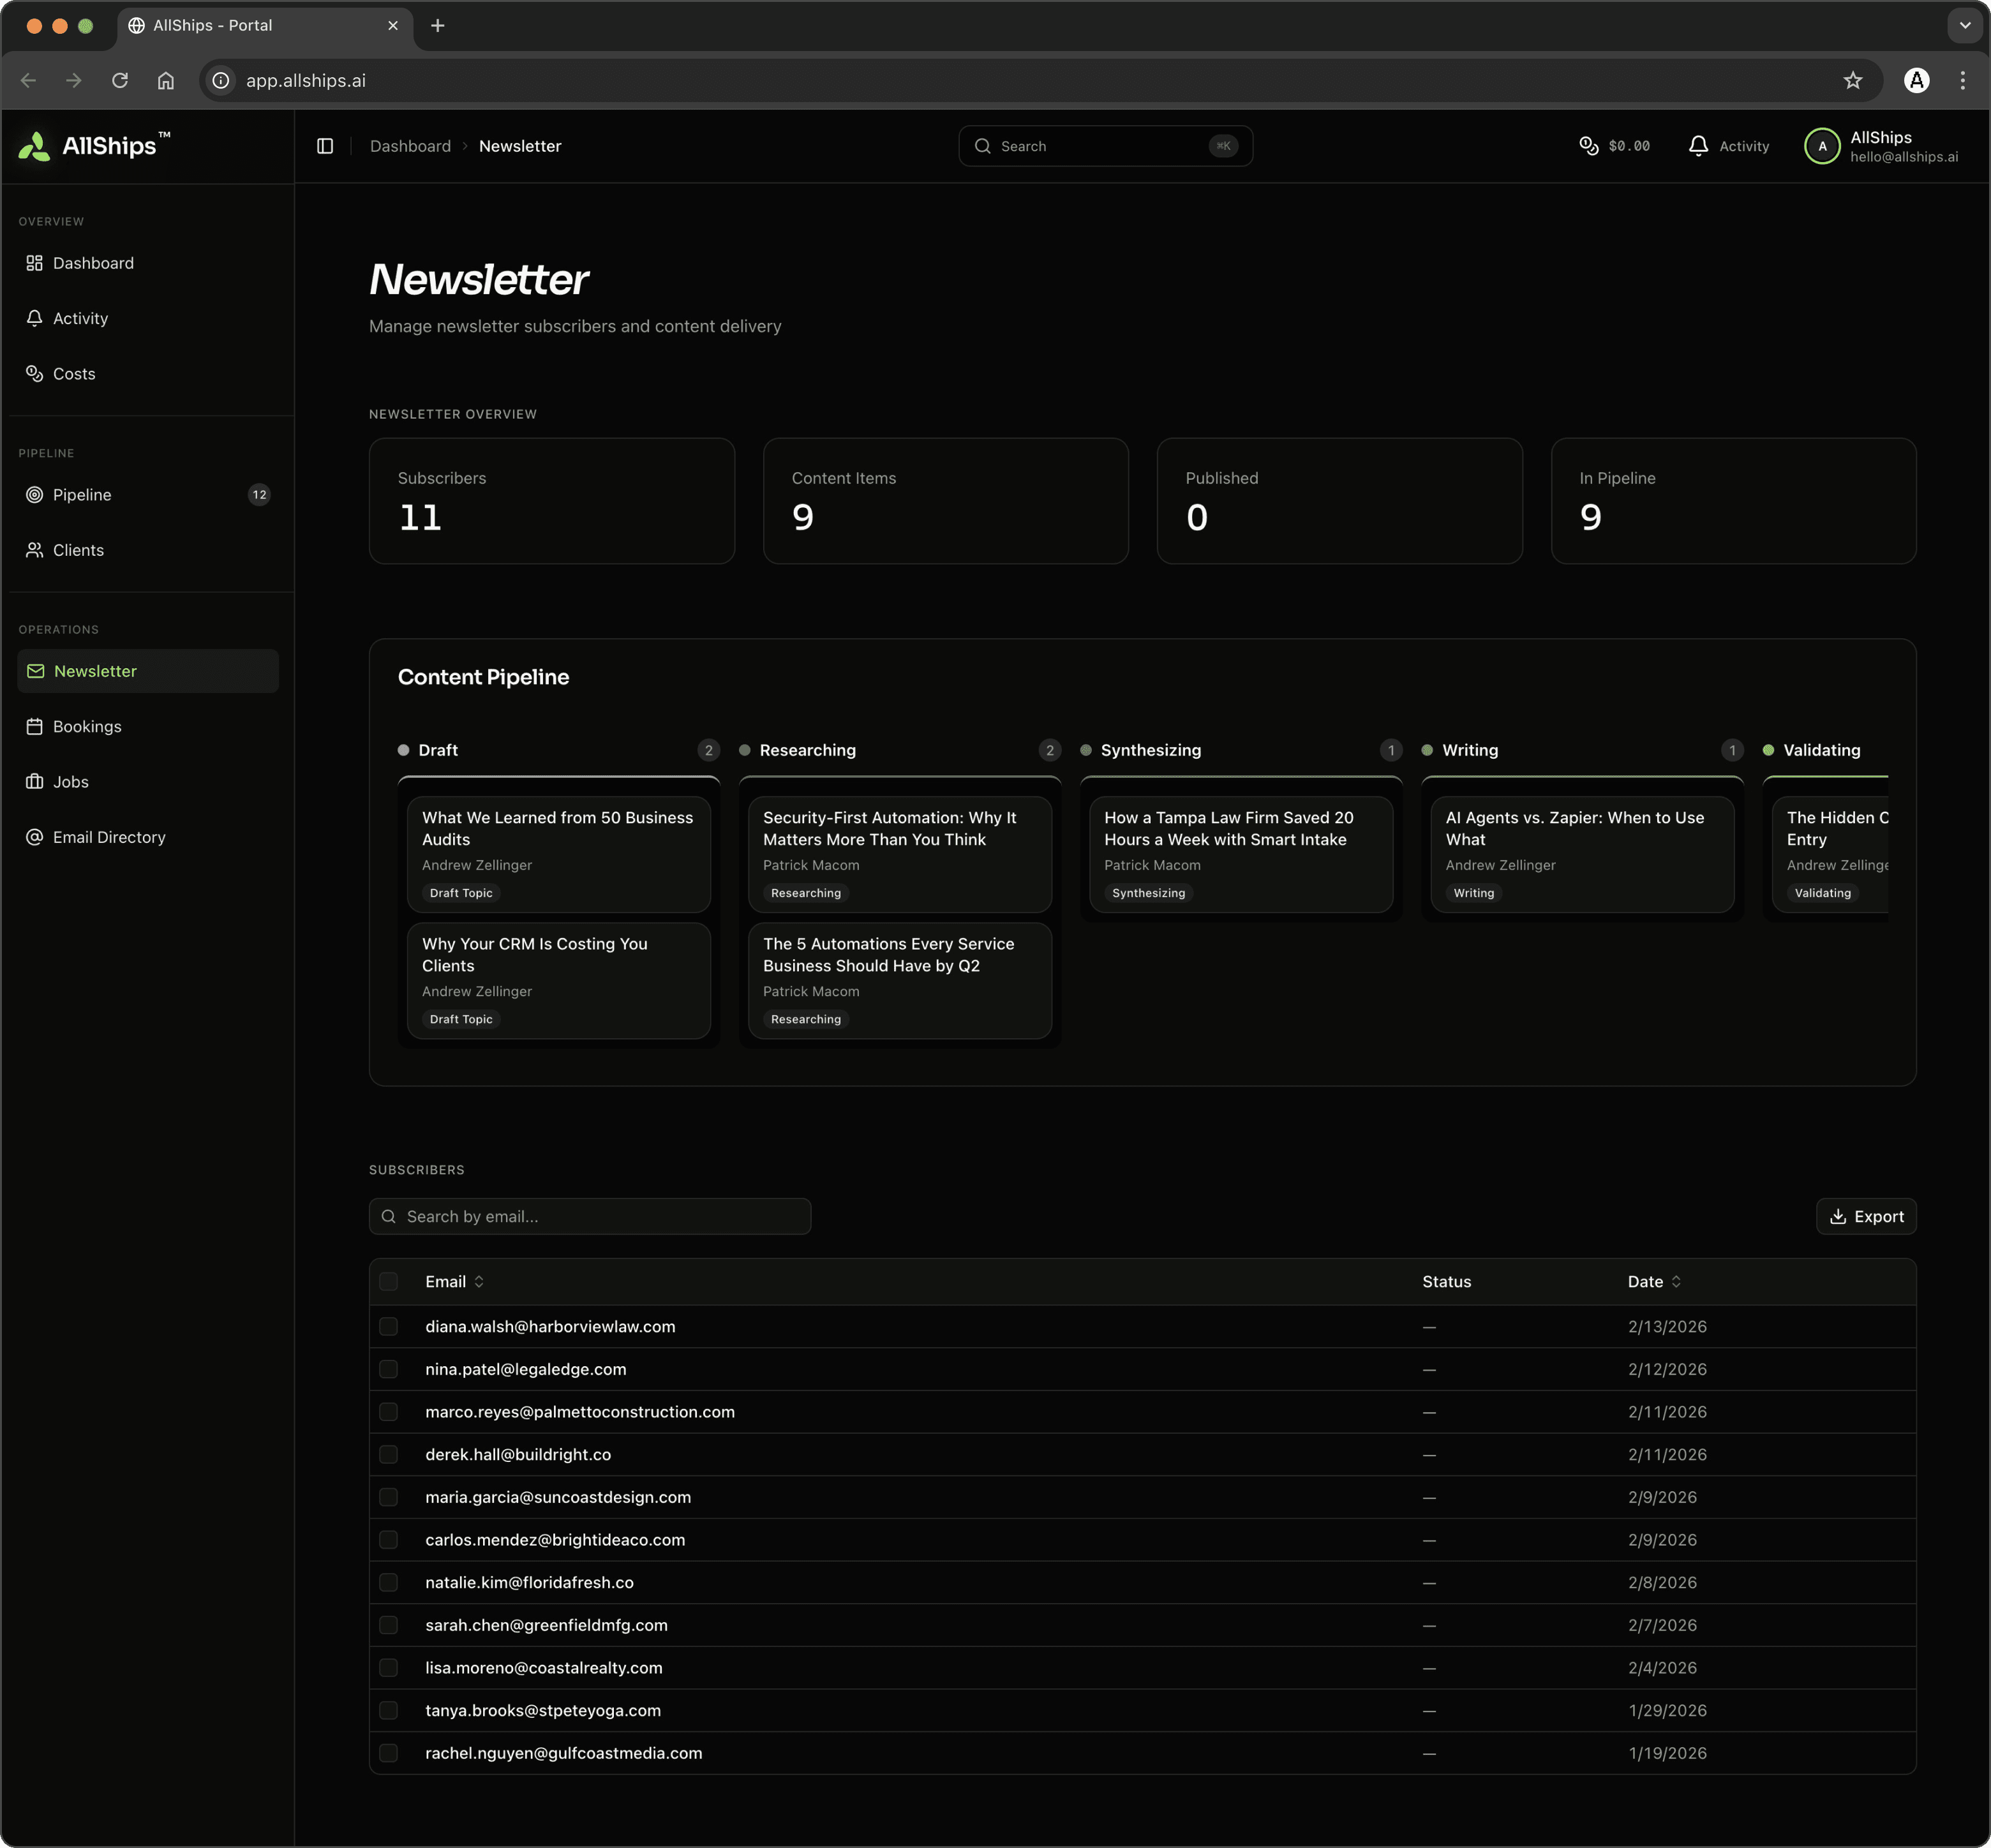Open Jobs in the sidebar
Viewport: 1991px width, 1848px height.
pyautogui.click(x=70, y=782)
